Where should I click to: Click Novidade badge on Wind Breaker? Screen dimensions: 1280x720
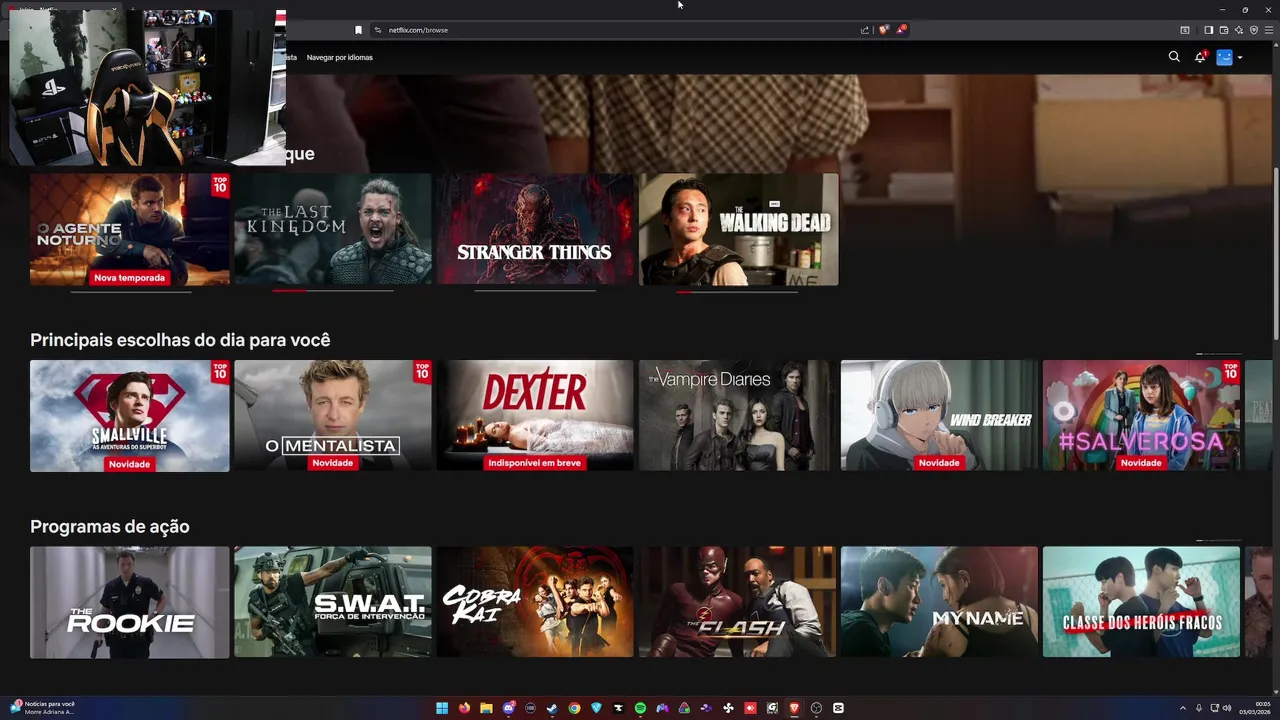(x=939, y=463)
